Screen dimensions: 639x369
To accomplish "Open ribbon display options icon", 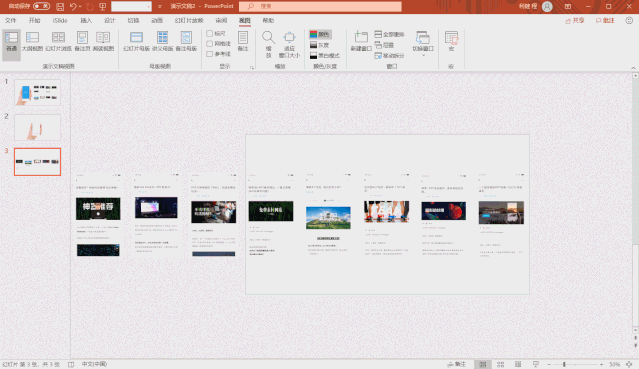I will pos(568,6).
